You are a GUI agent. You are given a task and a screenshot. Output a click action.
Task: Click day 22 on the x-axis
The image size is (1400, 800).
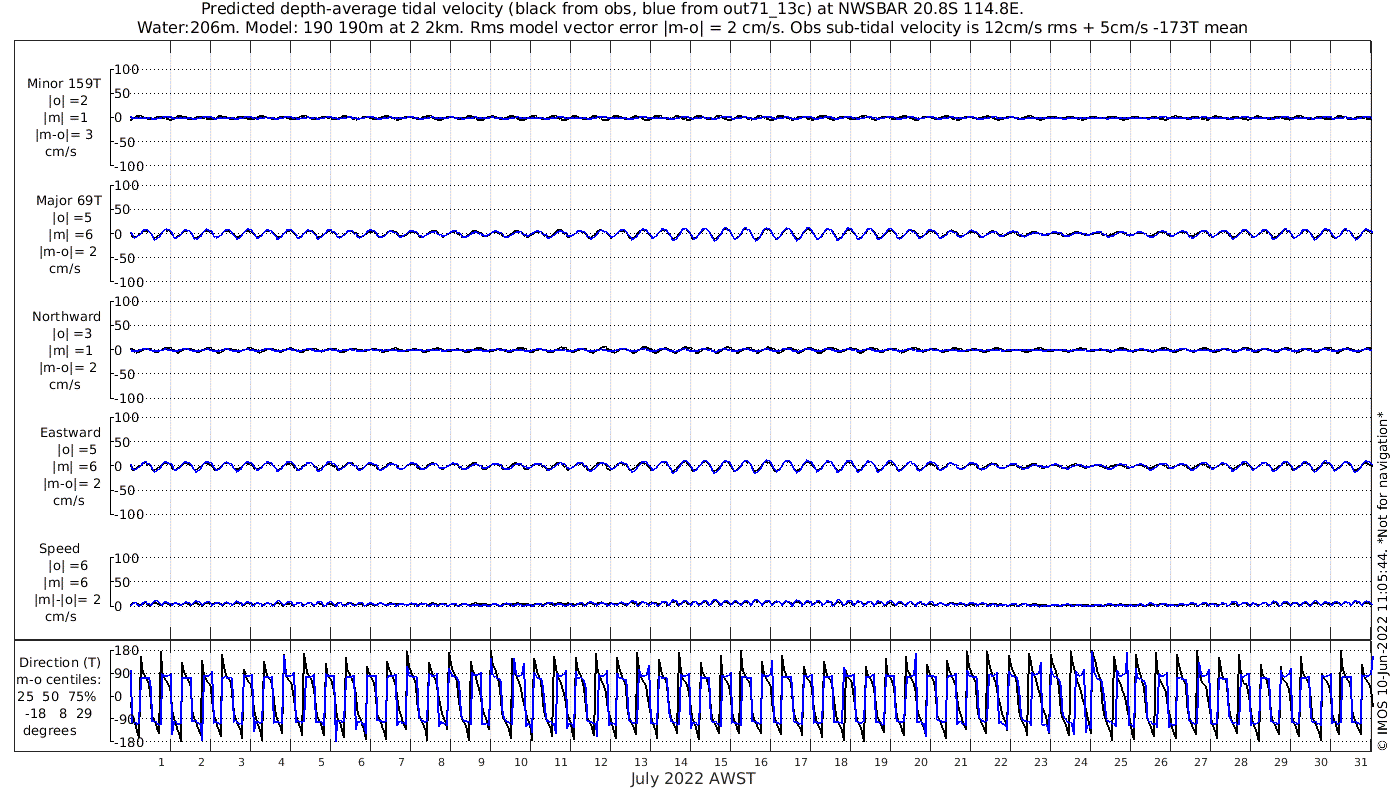[x=1001, y=762]
